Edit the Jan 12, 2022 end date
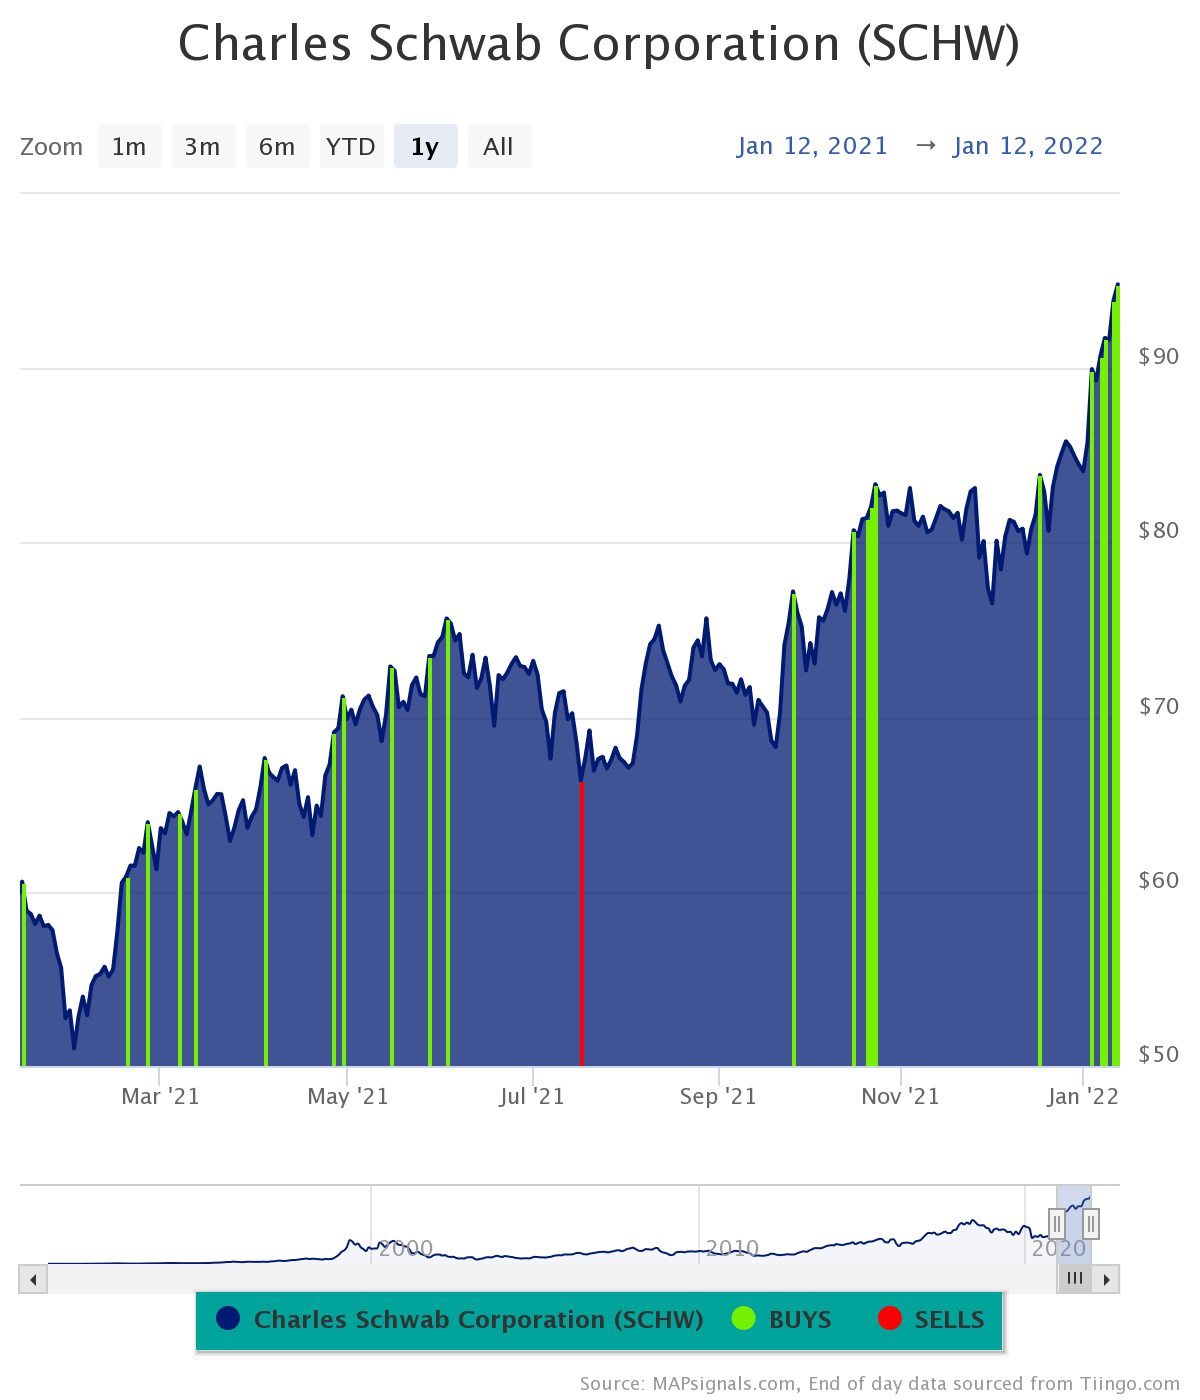 tap(1028, 146)
